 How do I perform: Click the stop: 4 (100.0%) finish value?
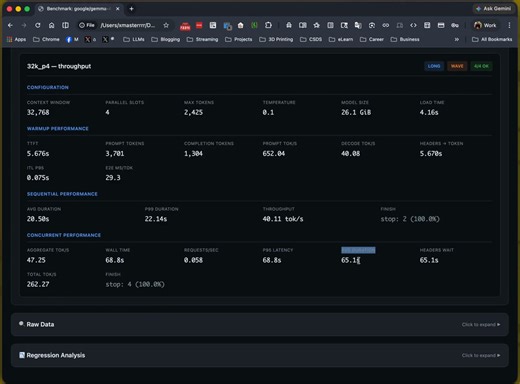(135, 284)
